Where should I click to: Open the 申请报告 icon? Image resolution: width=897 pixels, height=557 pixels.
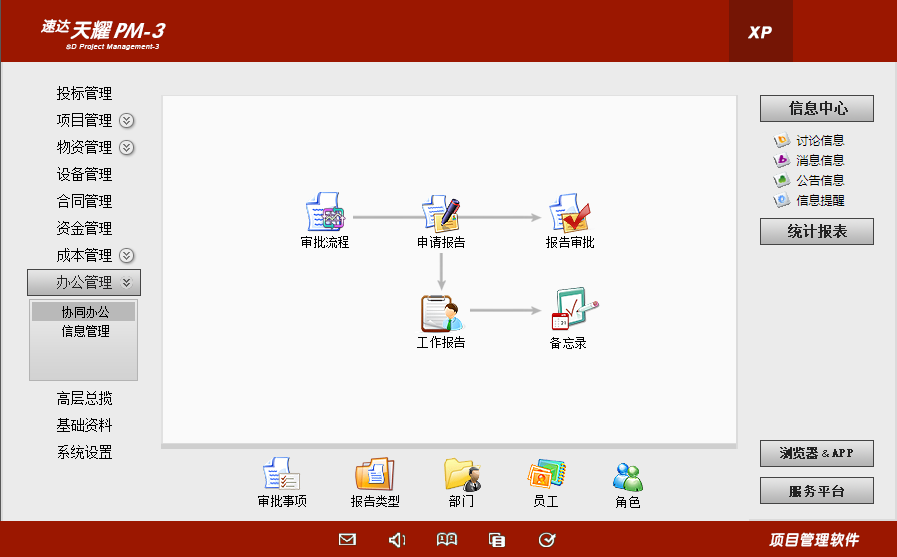point(440,214)
